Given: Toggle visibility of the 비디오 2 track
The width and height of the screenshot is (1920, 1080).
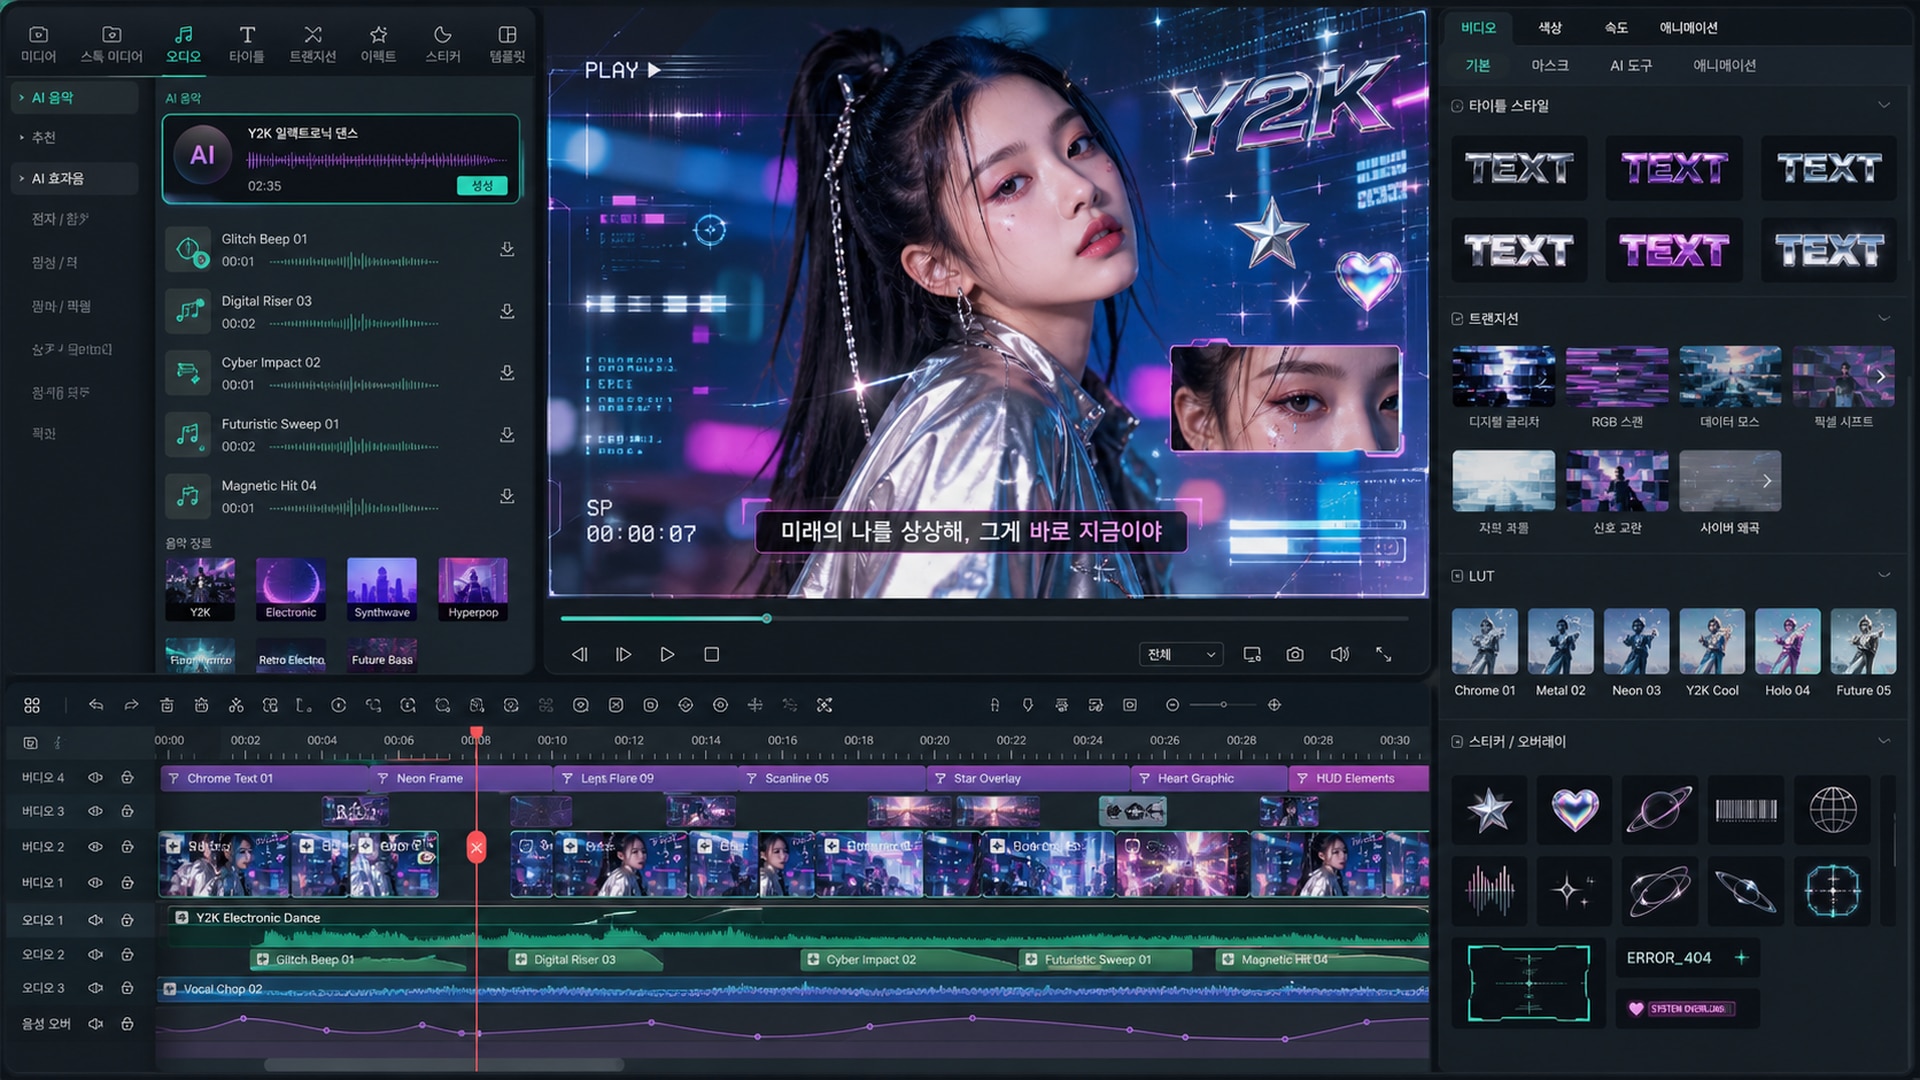Looking at the screenshot, I should pyautogui.click(x=95, y=847).
